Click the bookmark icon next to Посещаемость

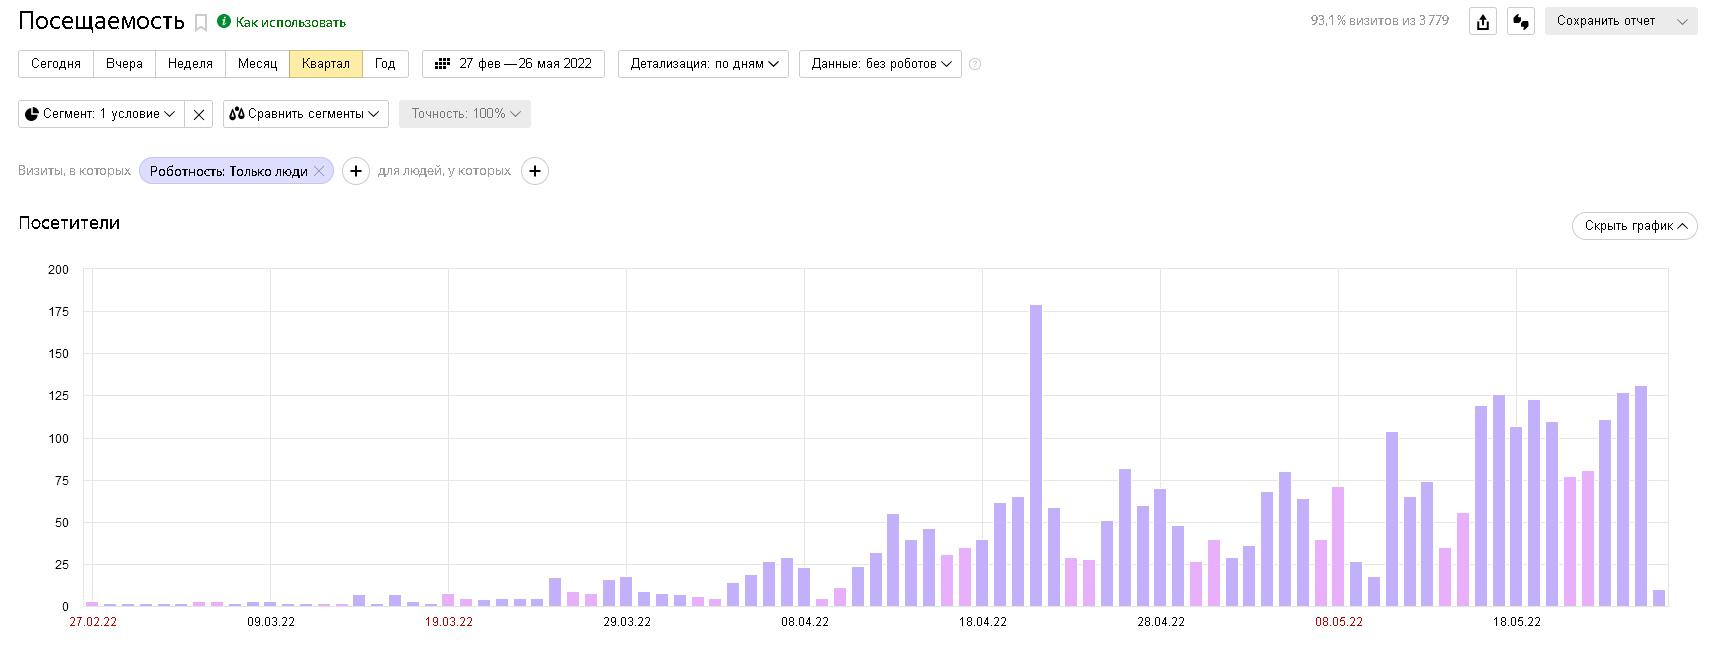(201, 23)
